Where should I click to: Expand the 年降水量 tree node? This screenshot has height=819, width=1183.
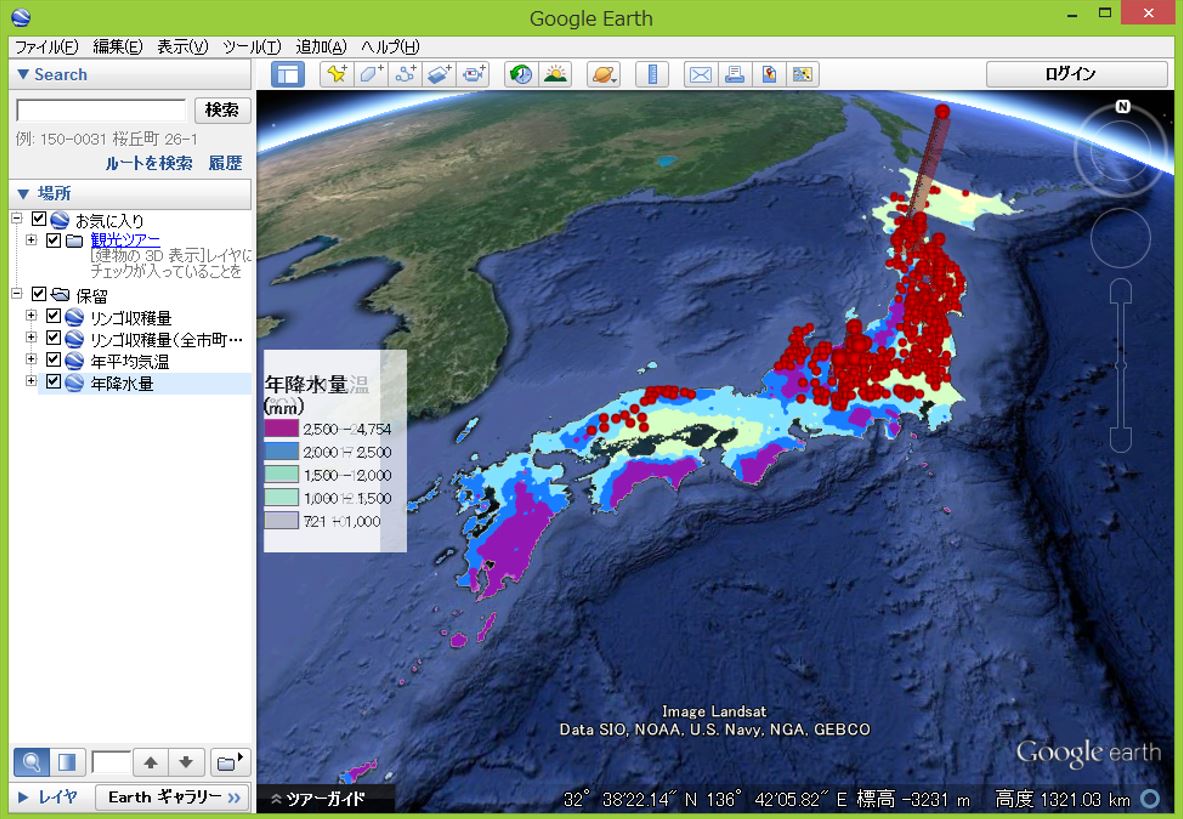pyautogui.click(x=31, y=381)
